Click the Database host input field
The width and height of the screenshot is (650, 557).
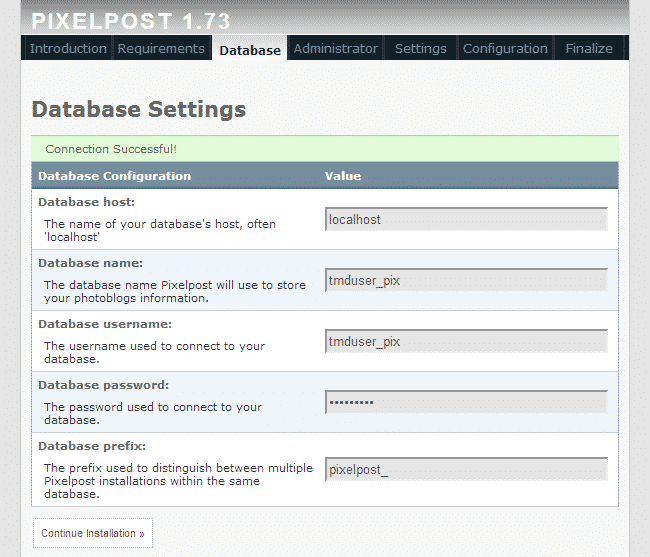pyautogui.click(x=466, y=220)
